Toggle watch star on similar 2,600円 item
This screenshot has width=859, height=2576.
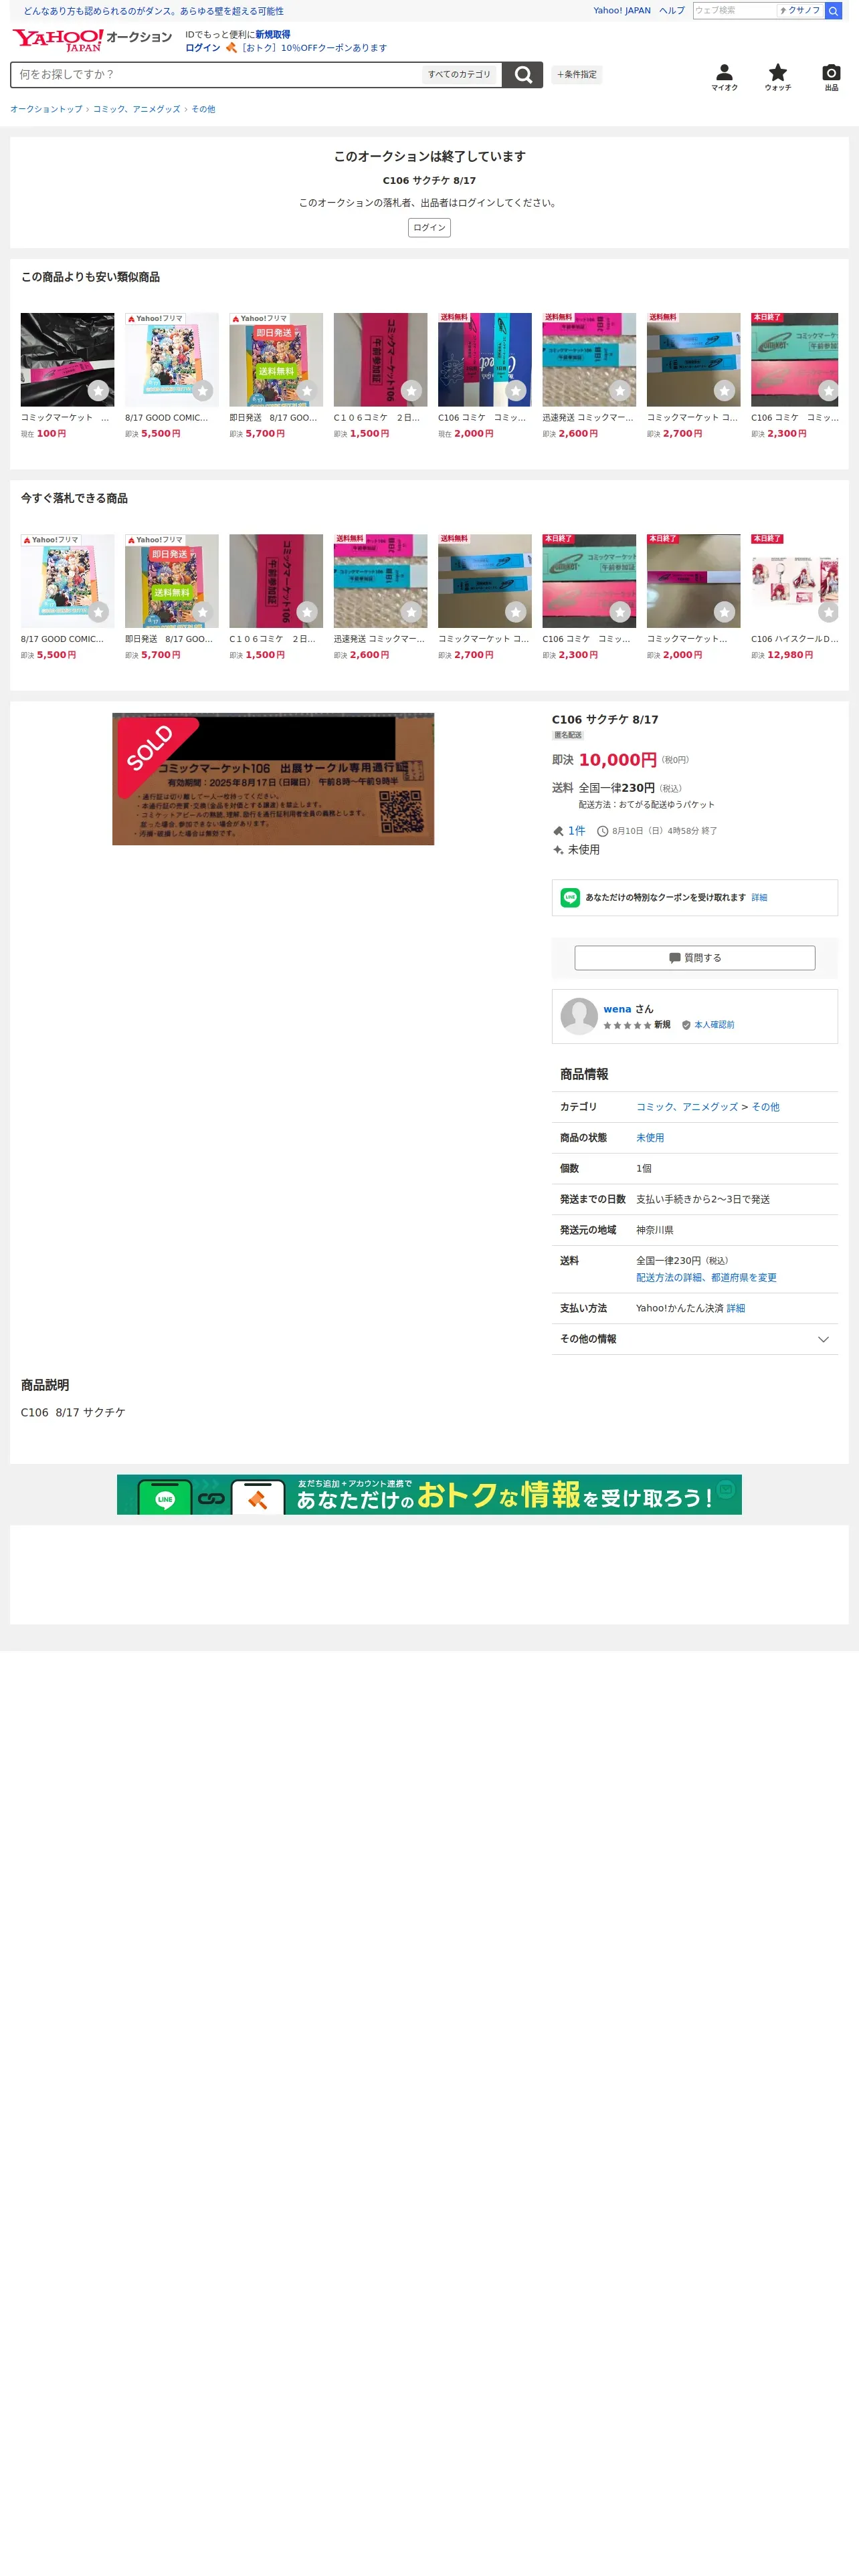pyautogui.click(x=620, y=391)
